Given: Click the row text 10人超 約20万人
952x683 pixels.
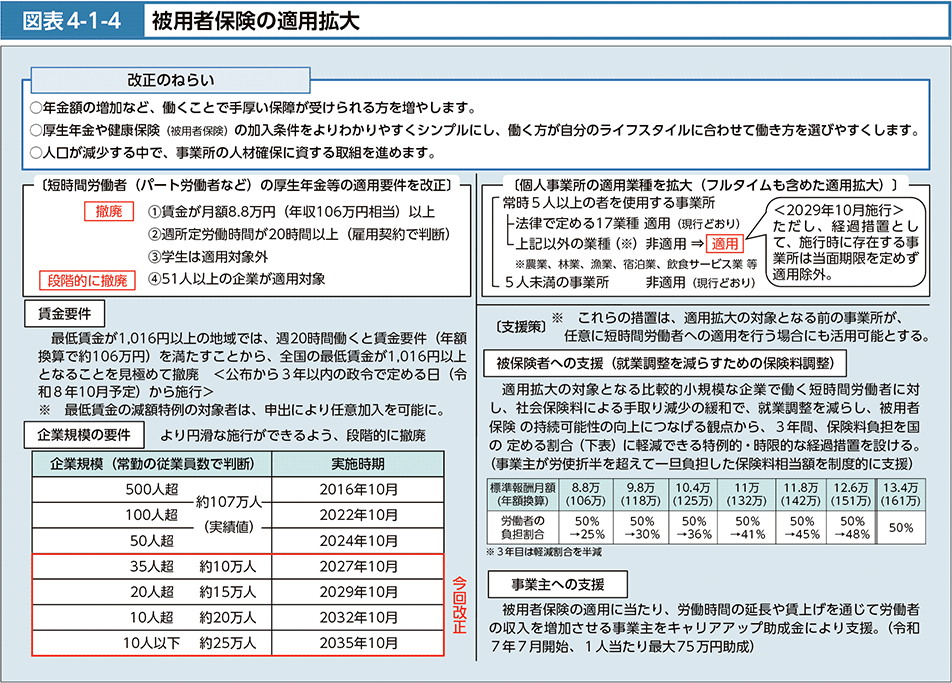Looking at the screenshot, I should [193, 617].
